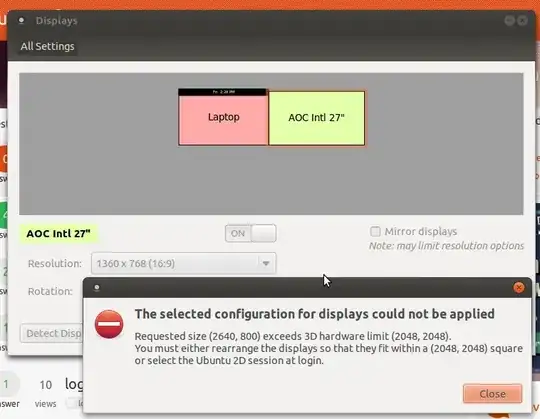Click the '10 views' counter in the browser behind

(45, 393)
